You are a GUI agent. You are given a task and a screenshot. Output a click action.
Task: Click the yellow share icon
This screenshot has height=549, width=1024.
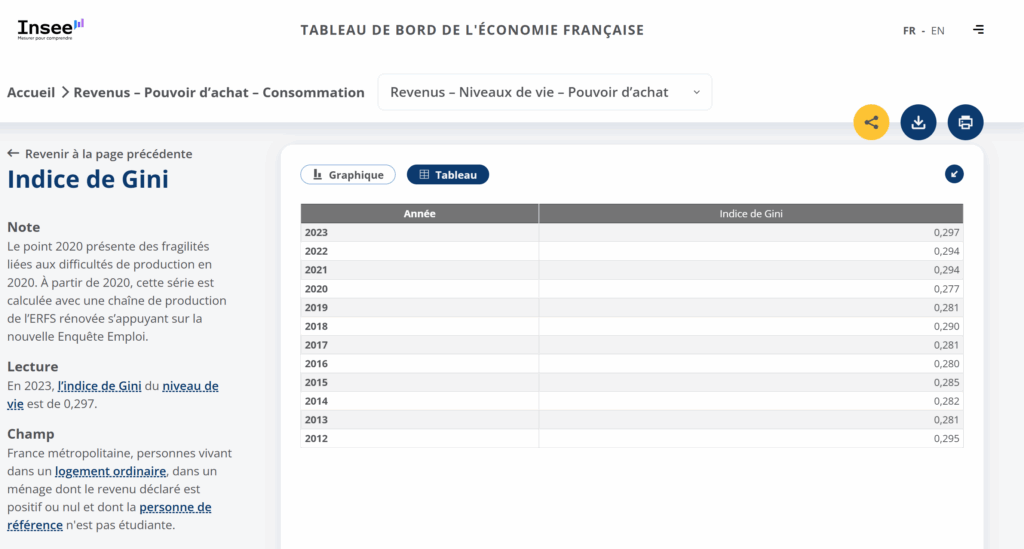871,122
